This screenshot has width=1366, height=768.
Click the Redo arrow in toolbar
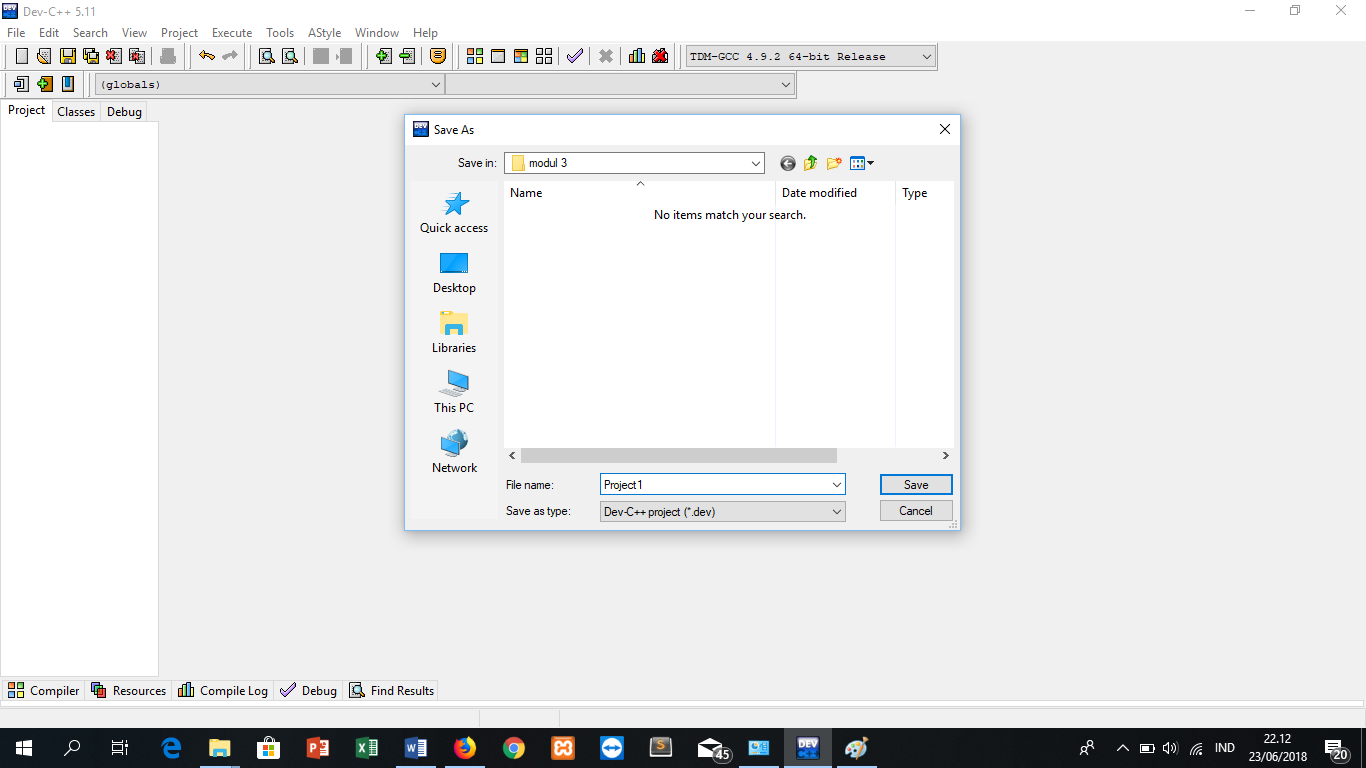click(x=230, y=56)
